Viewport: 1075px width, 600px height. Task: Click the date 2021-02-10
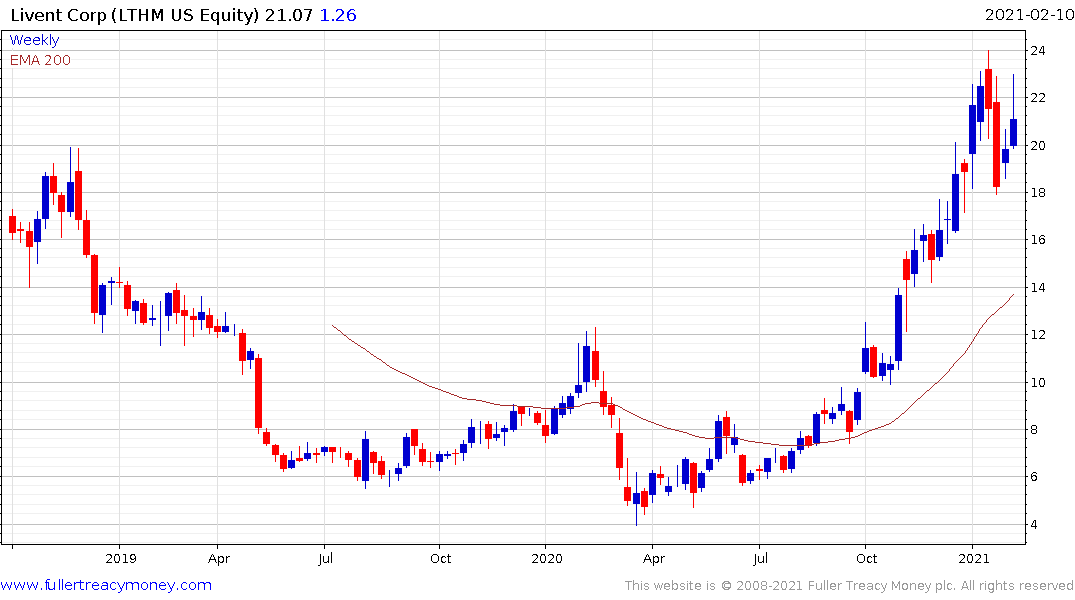[x=1029, y=15]
